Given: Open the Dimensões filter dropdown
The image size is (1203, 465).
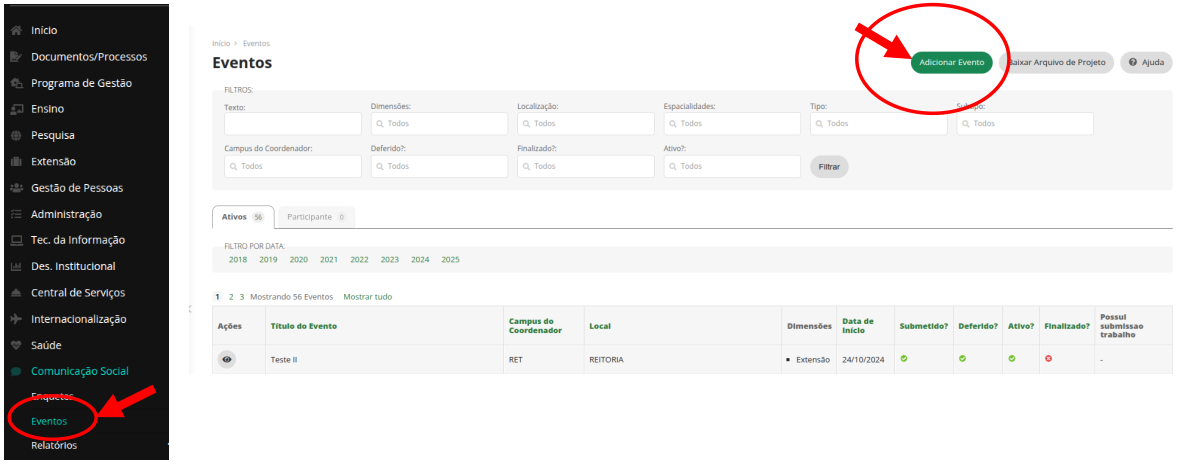Looking at the screenshot, I should pyautogui.click(x=439, y=124).
